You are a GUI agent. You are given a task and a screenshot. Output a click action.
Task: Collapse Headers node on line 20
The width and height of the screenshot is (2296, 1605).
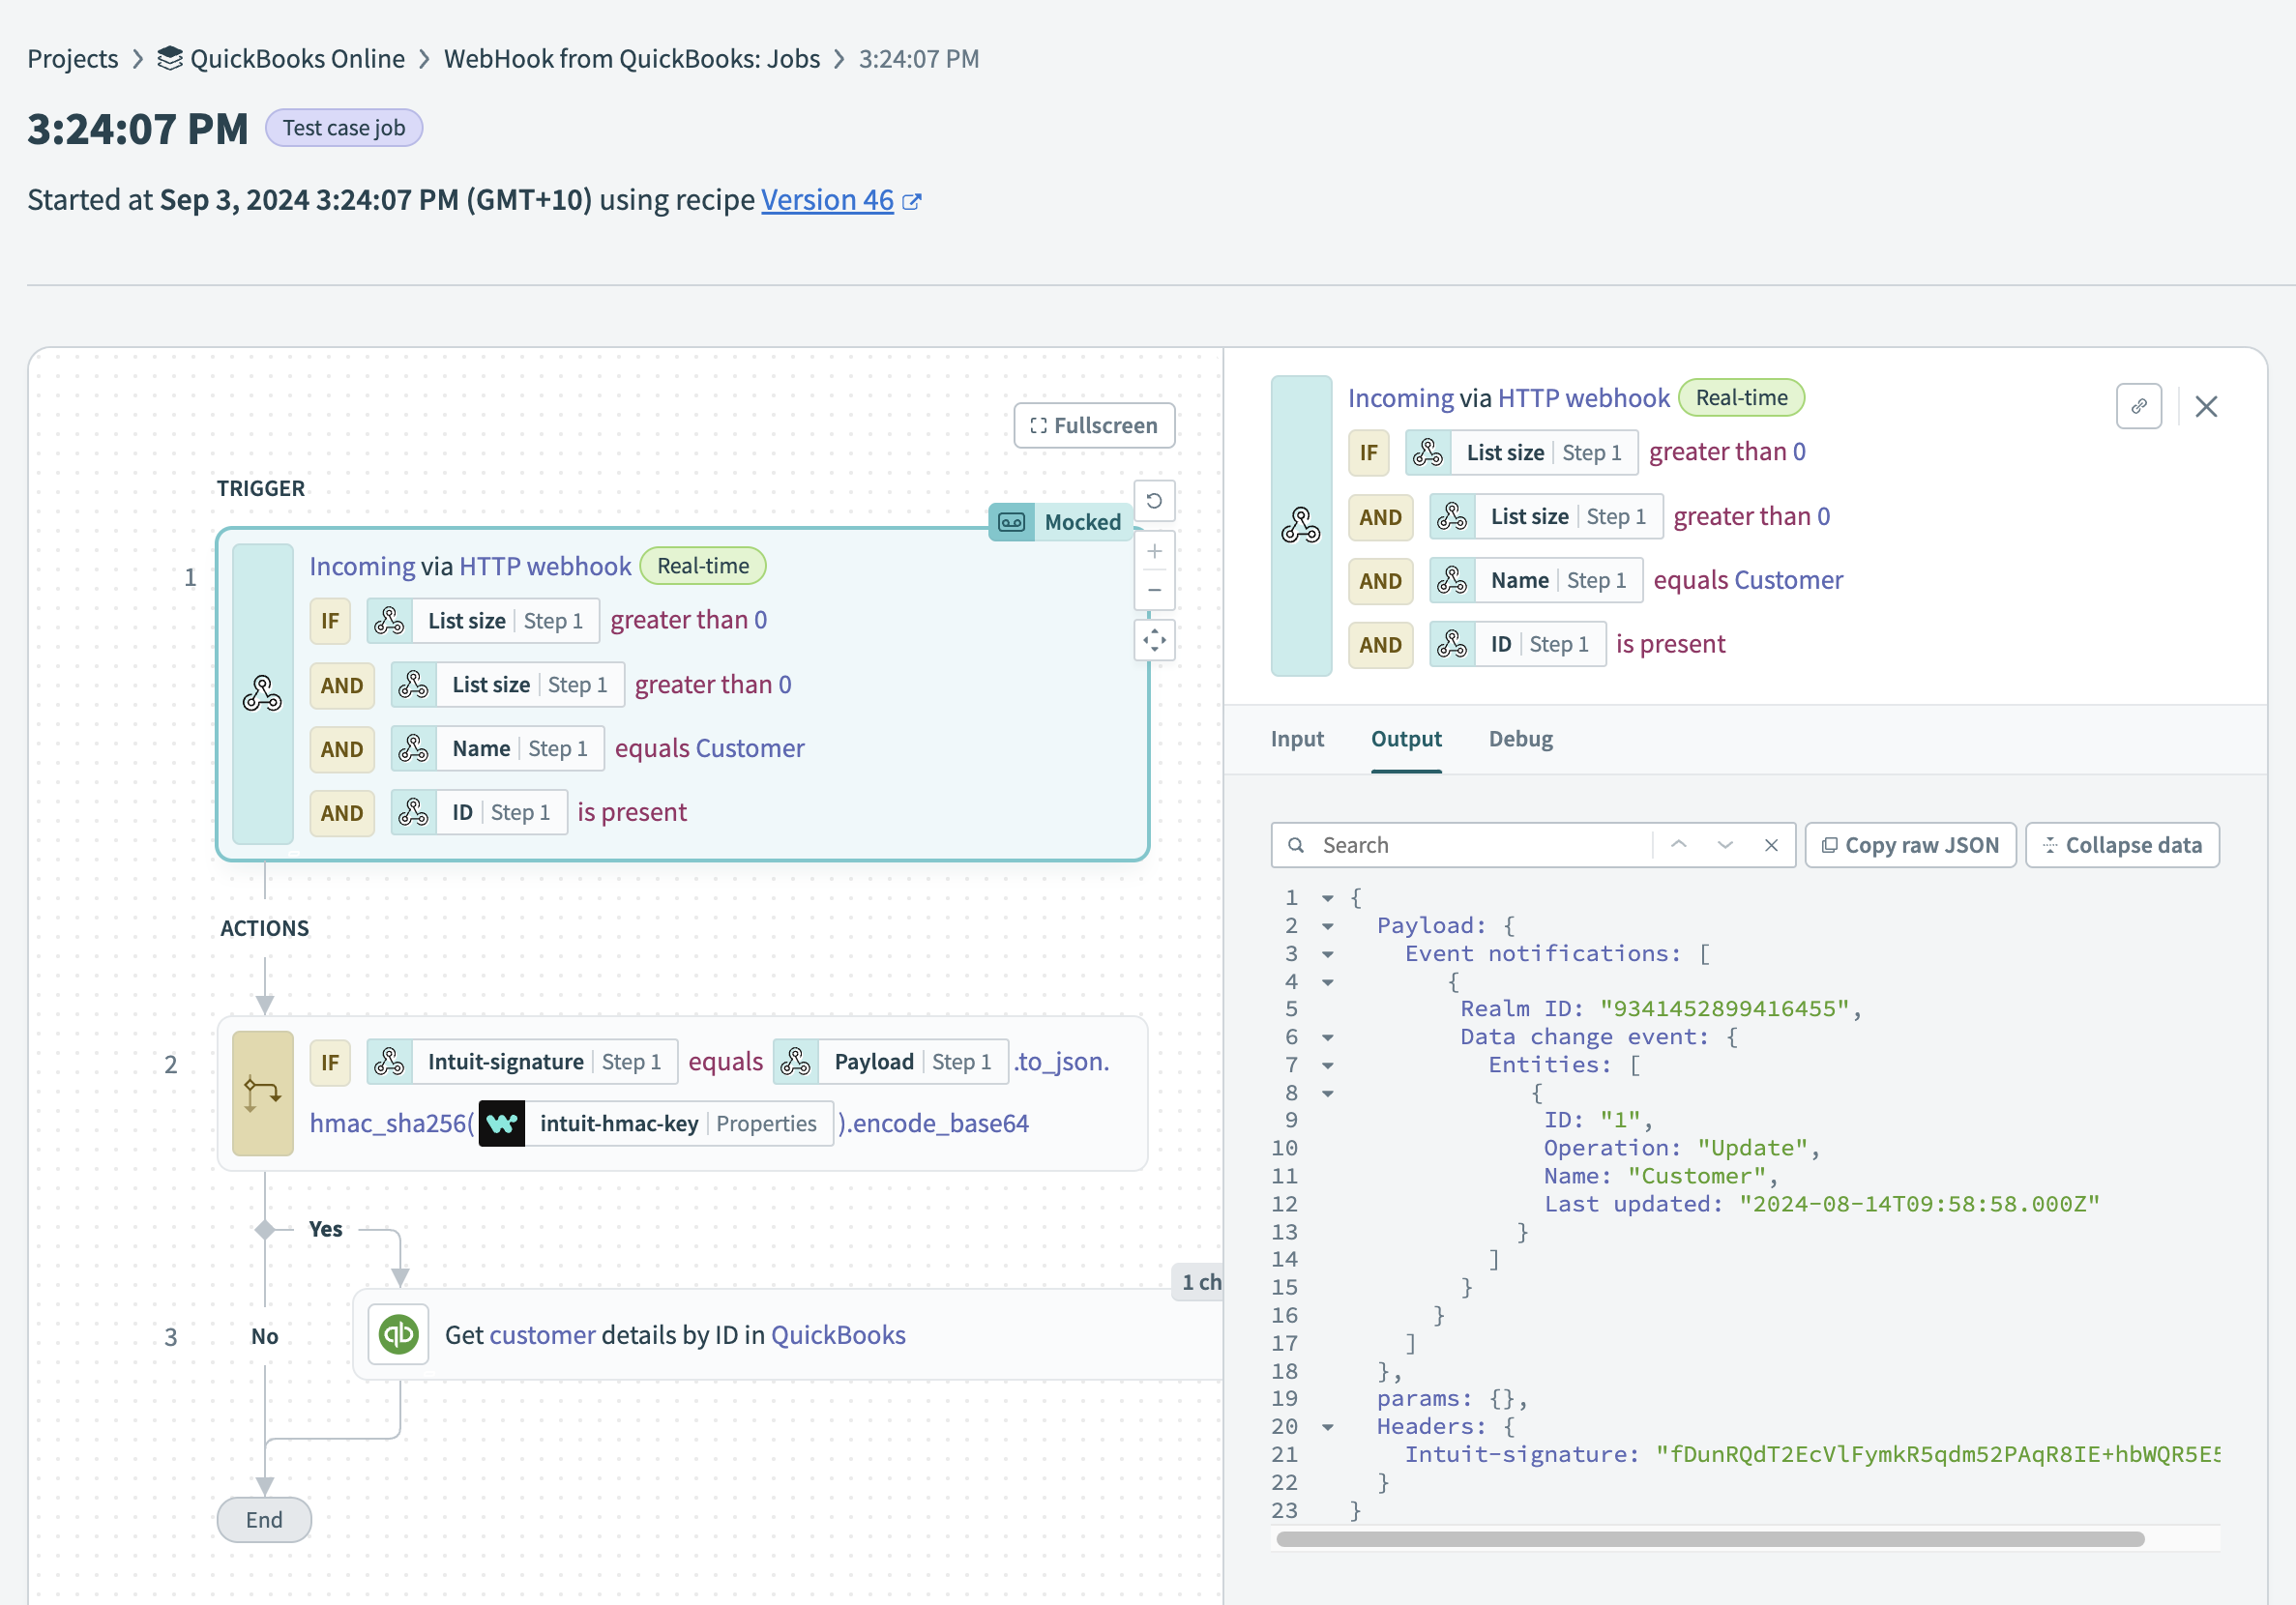(x=1327, y=1427)
